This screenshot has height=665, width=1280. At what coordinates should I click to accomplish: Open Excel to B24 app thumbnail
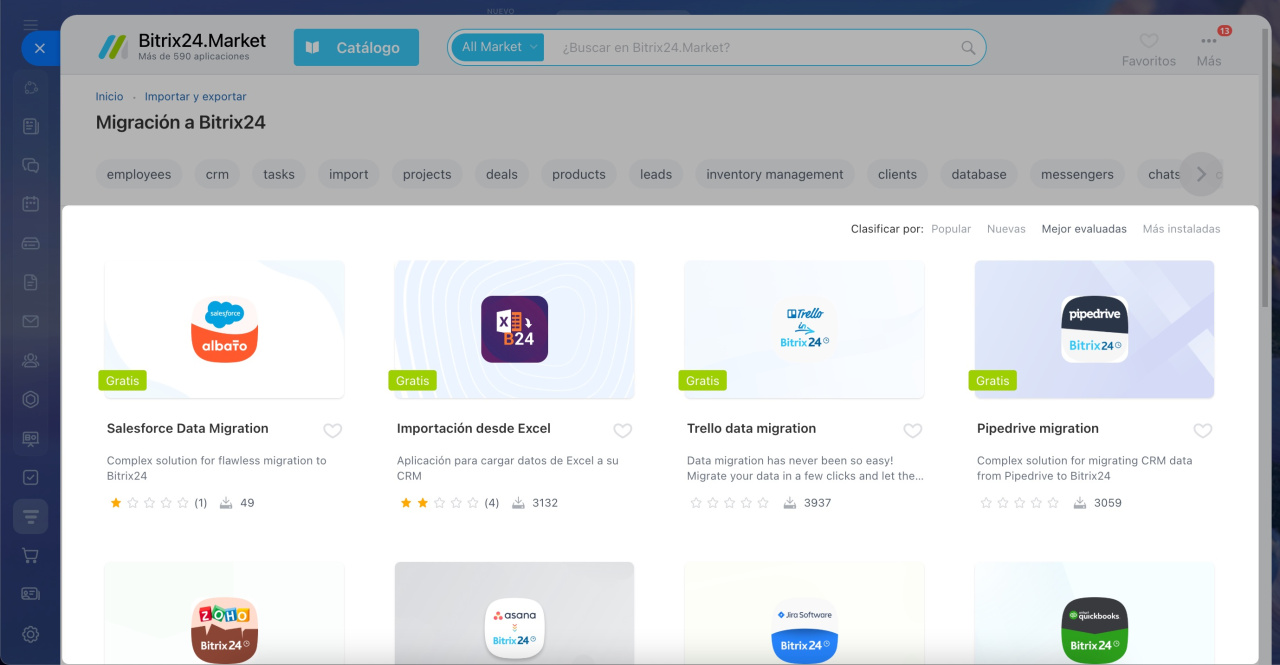pyautogui.click(x=515, y=329)
